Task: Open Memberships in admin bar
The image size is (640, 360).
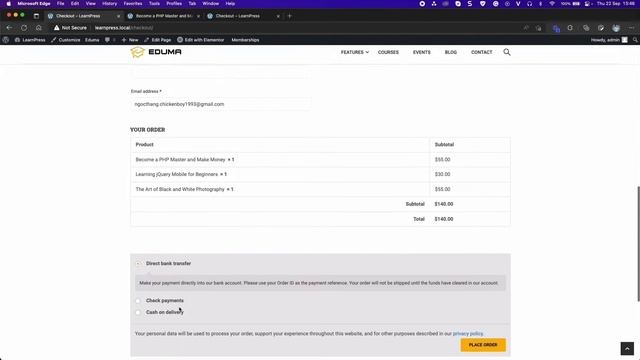Action: click(245, 40)
